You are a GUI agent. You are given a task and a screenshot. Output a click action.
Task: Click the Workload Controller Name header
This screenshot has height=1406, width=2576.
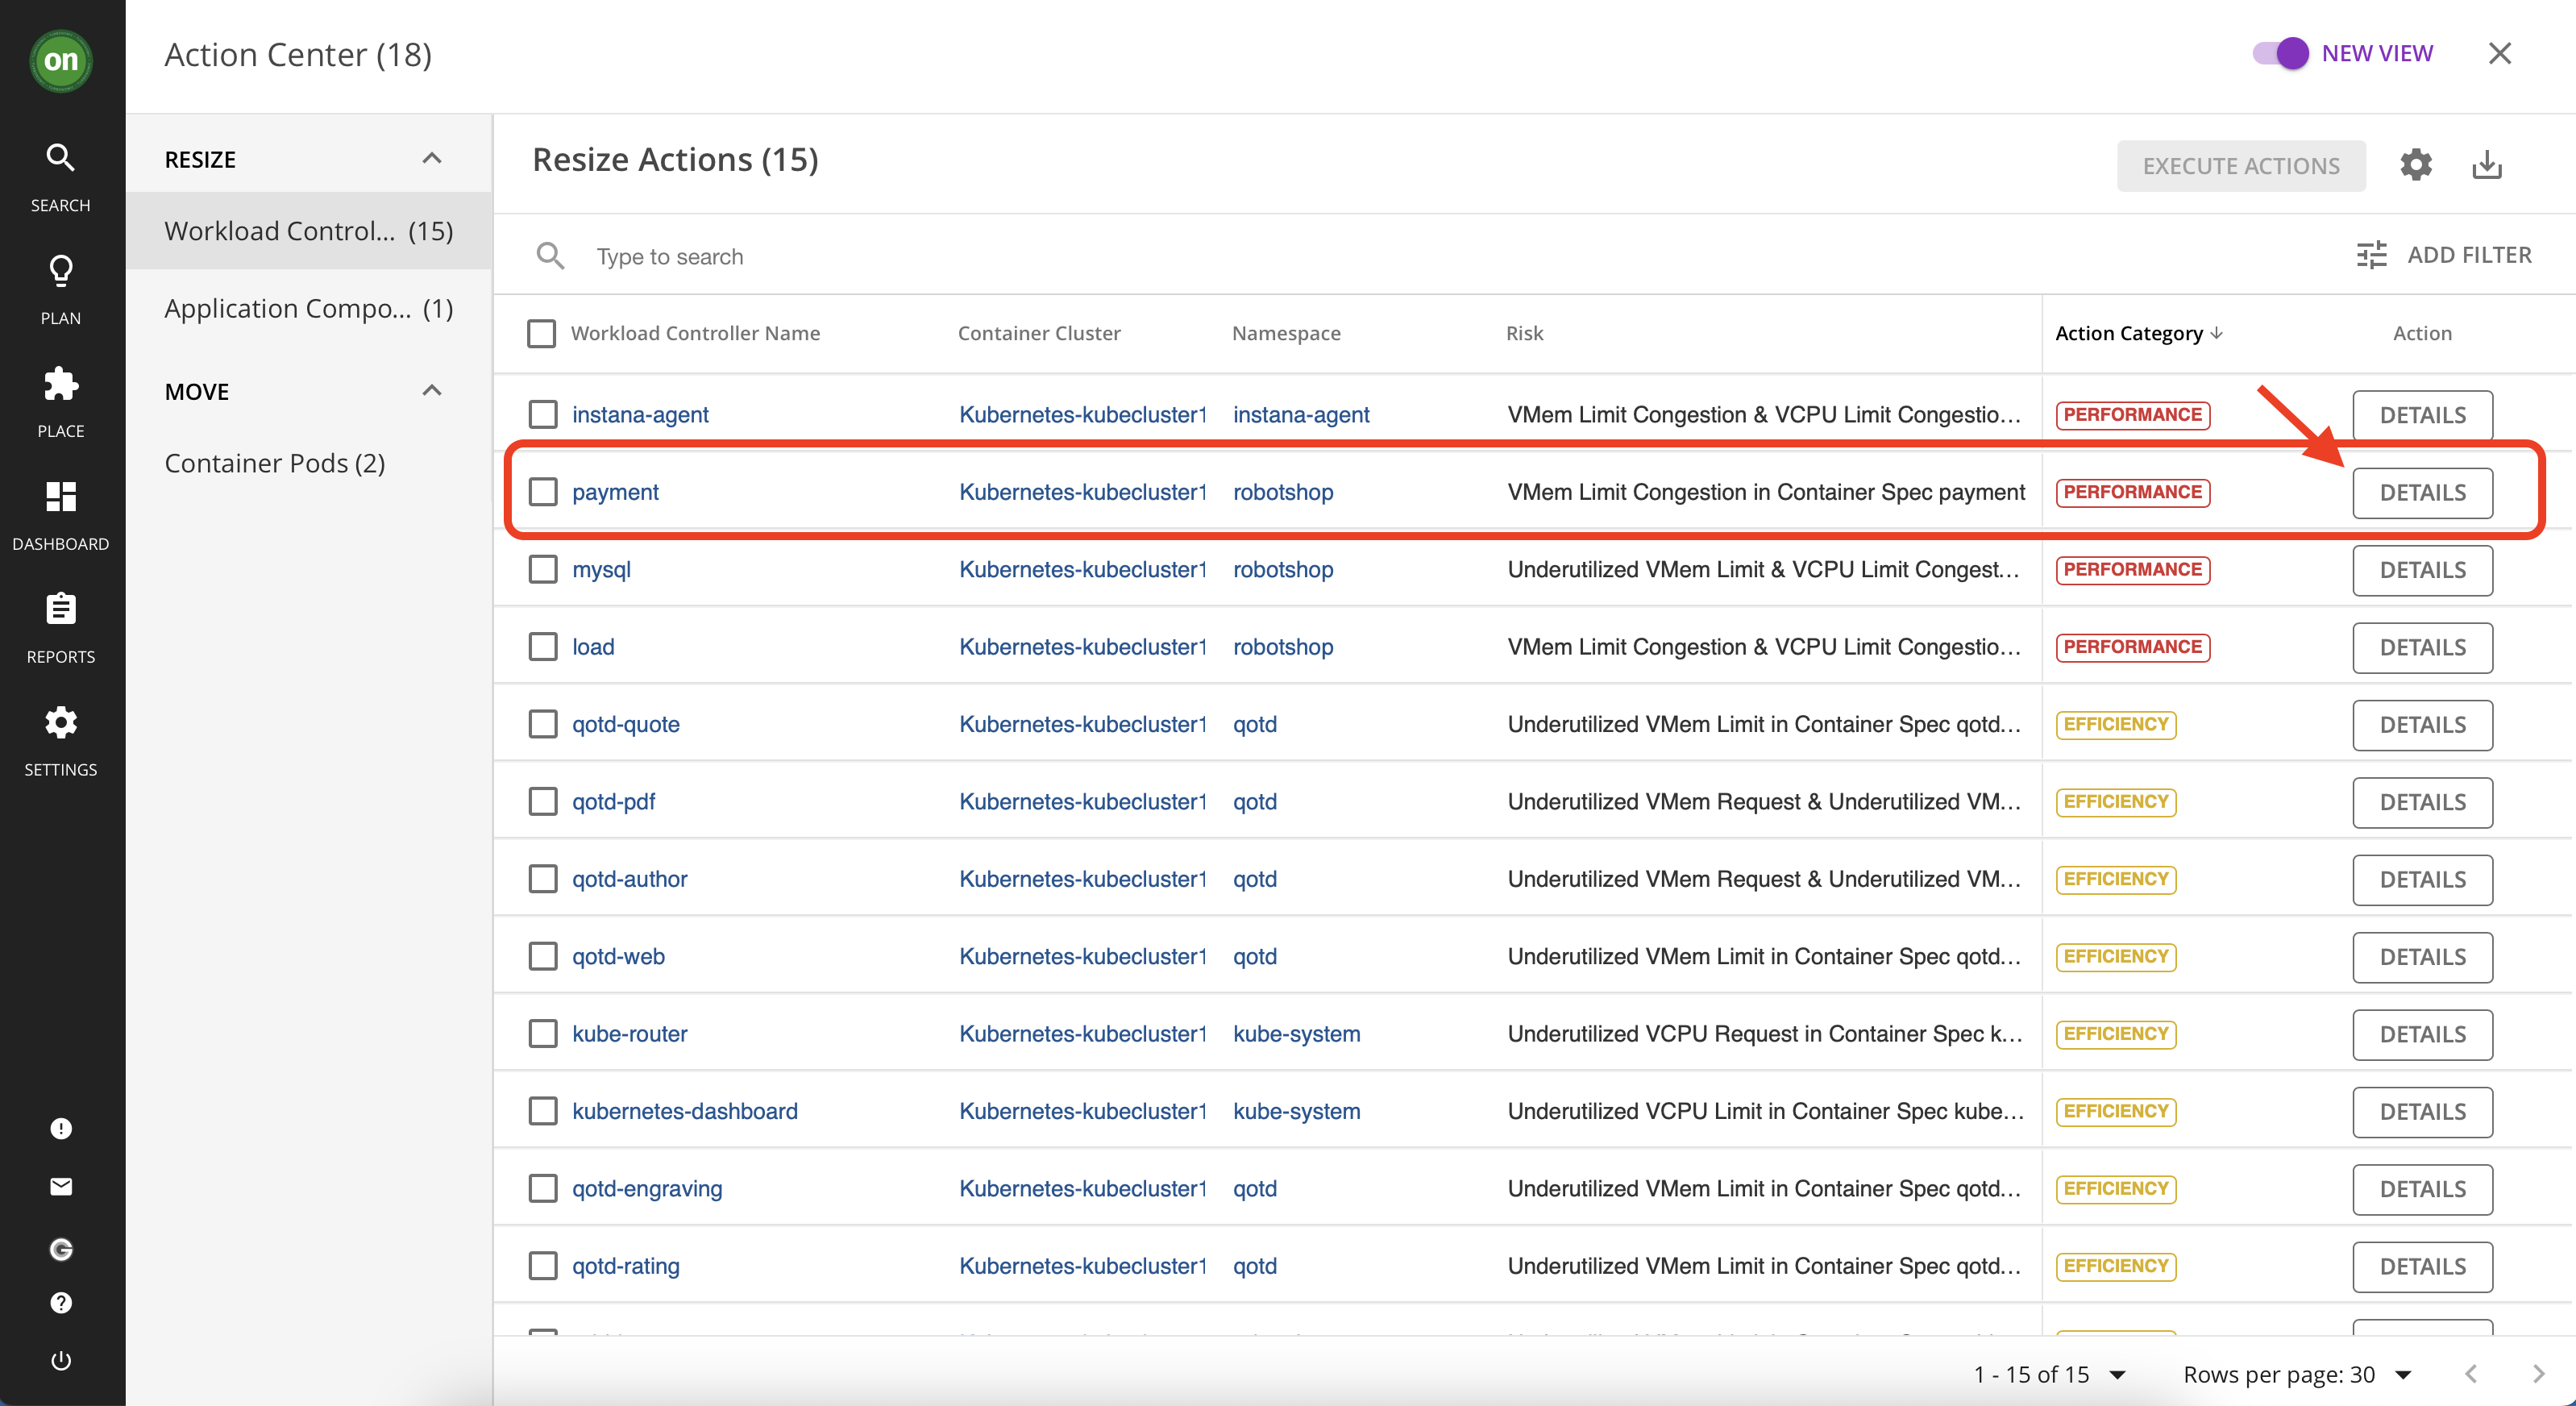tap(695, 333)
